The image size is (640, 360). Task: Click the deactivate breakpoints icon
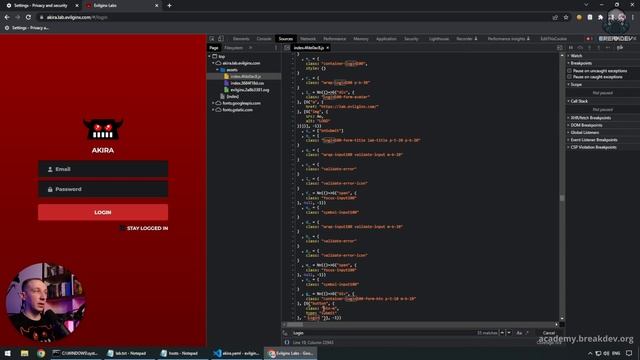[620, 48]
